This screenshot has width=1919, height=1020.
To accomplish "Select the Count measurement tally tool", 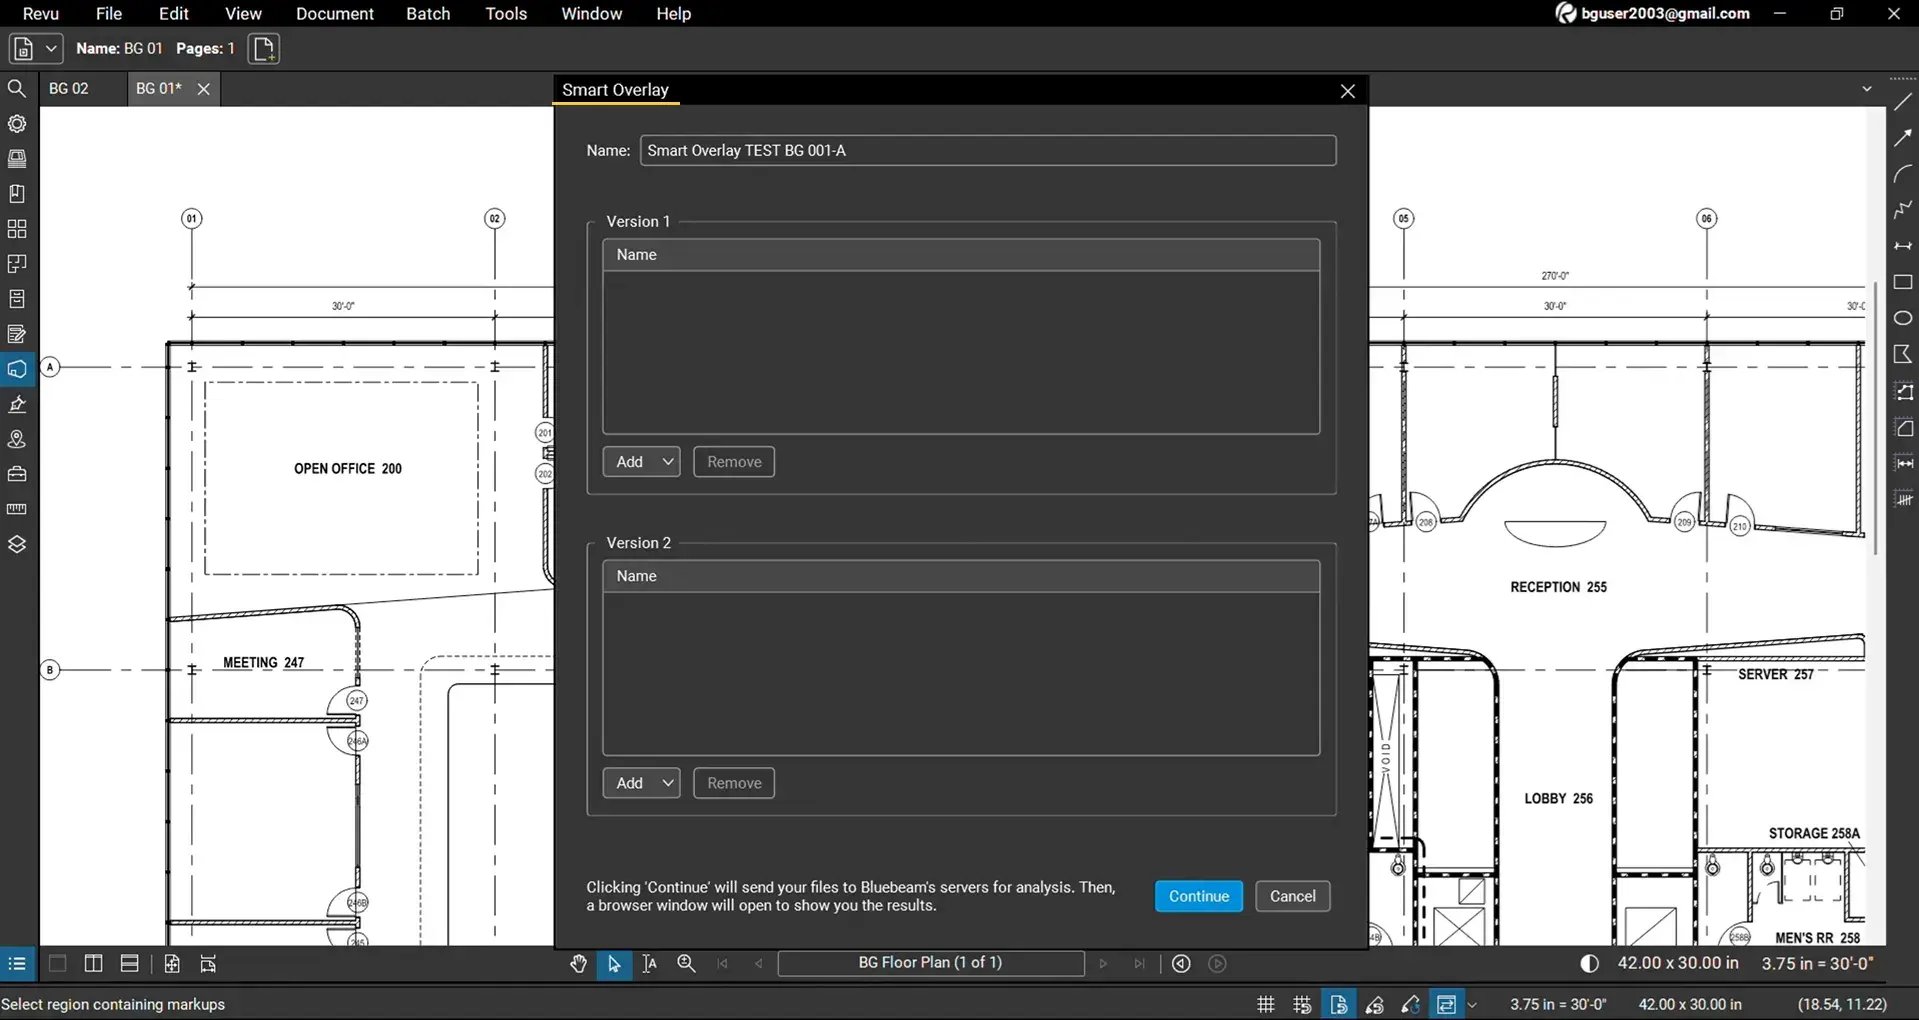I will click(x=1904, y=499).
